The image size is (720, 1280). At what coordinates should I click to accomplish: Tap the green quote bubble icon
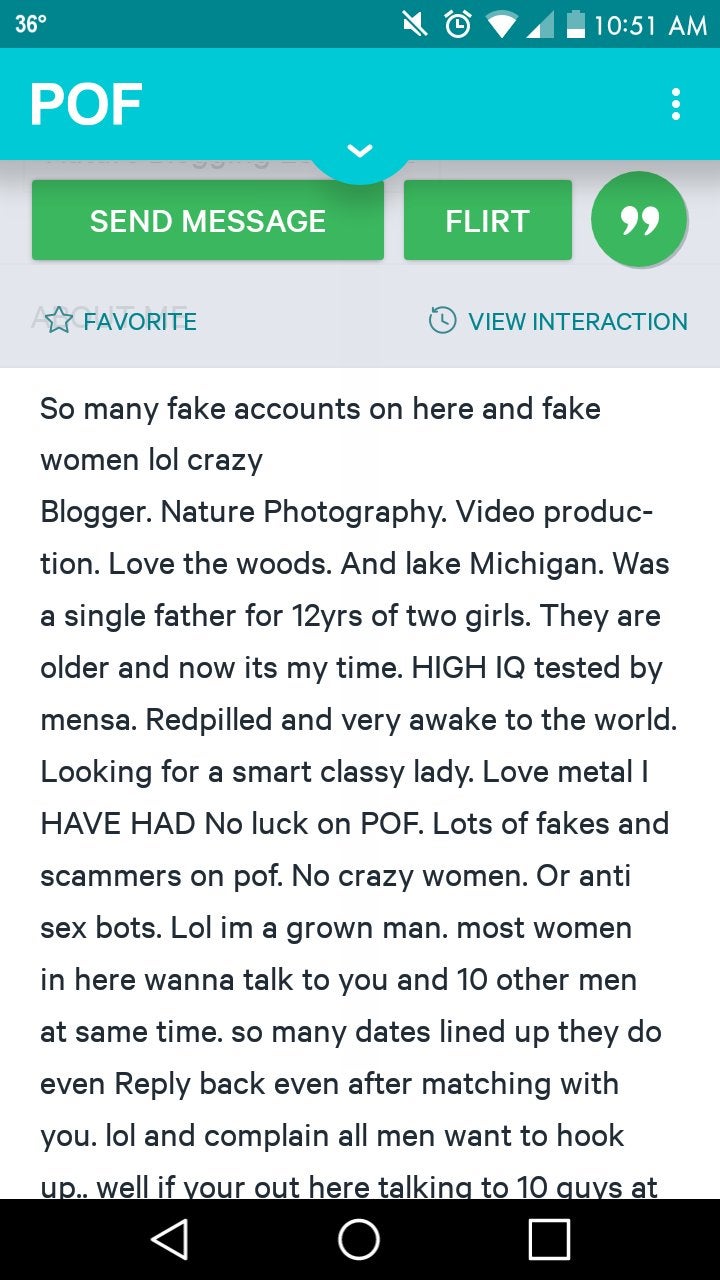point(639,220)
